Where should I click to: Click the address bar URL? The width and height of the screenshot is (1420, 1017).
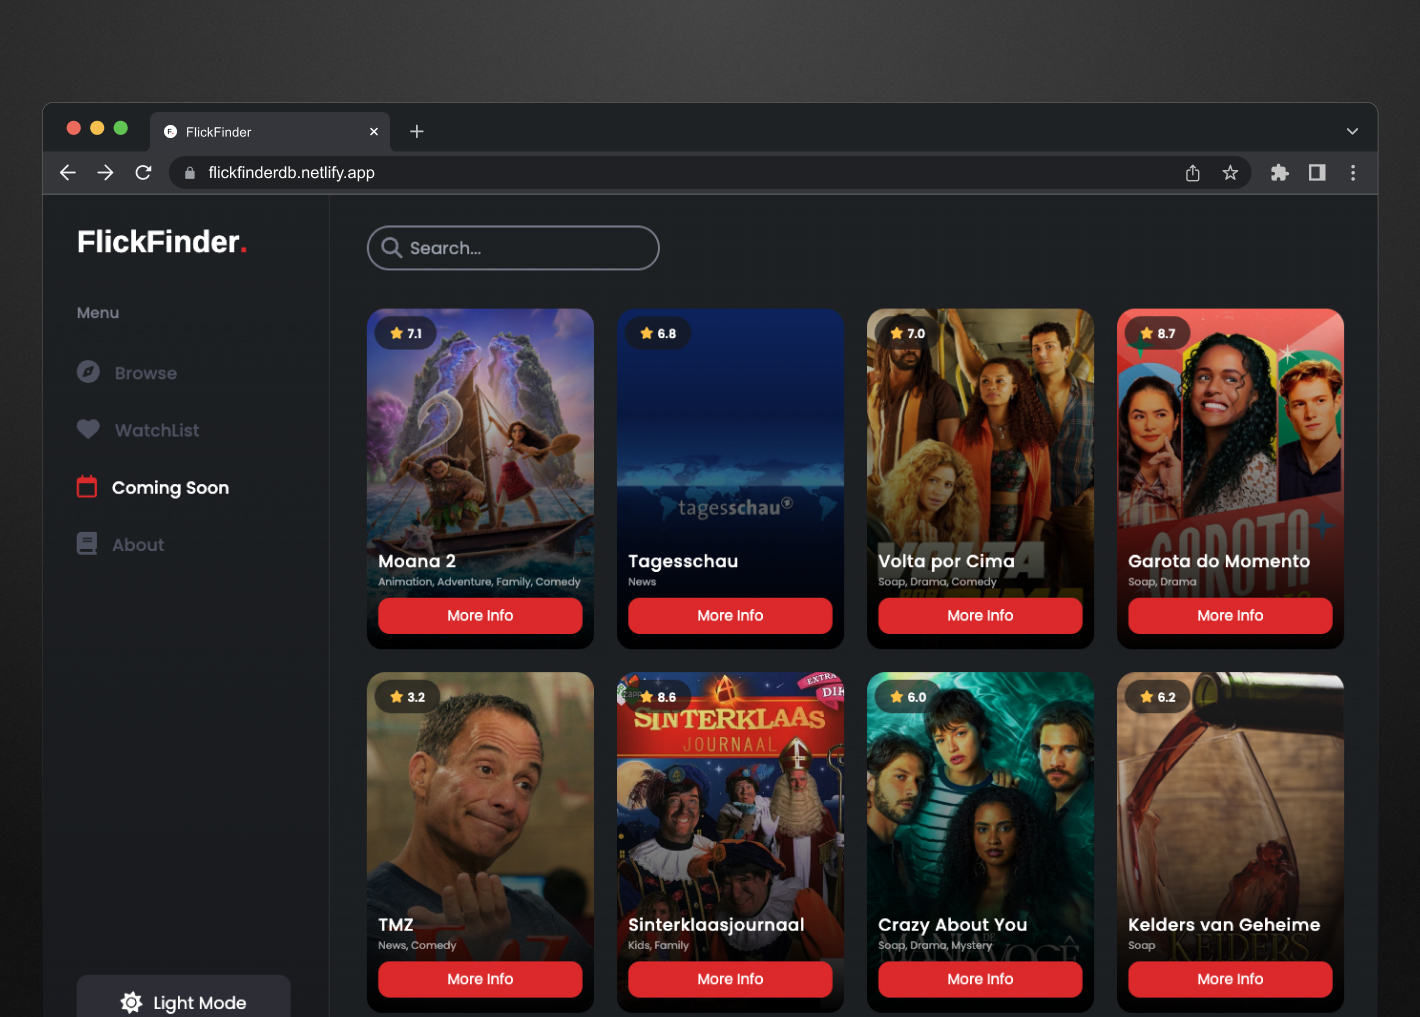click(x=291, y=172)
